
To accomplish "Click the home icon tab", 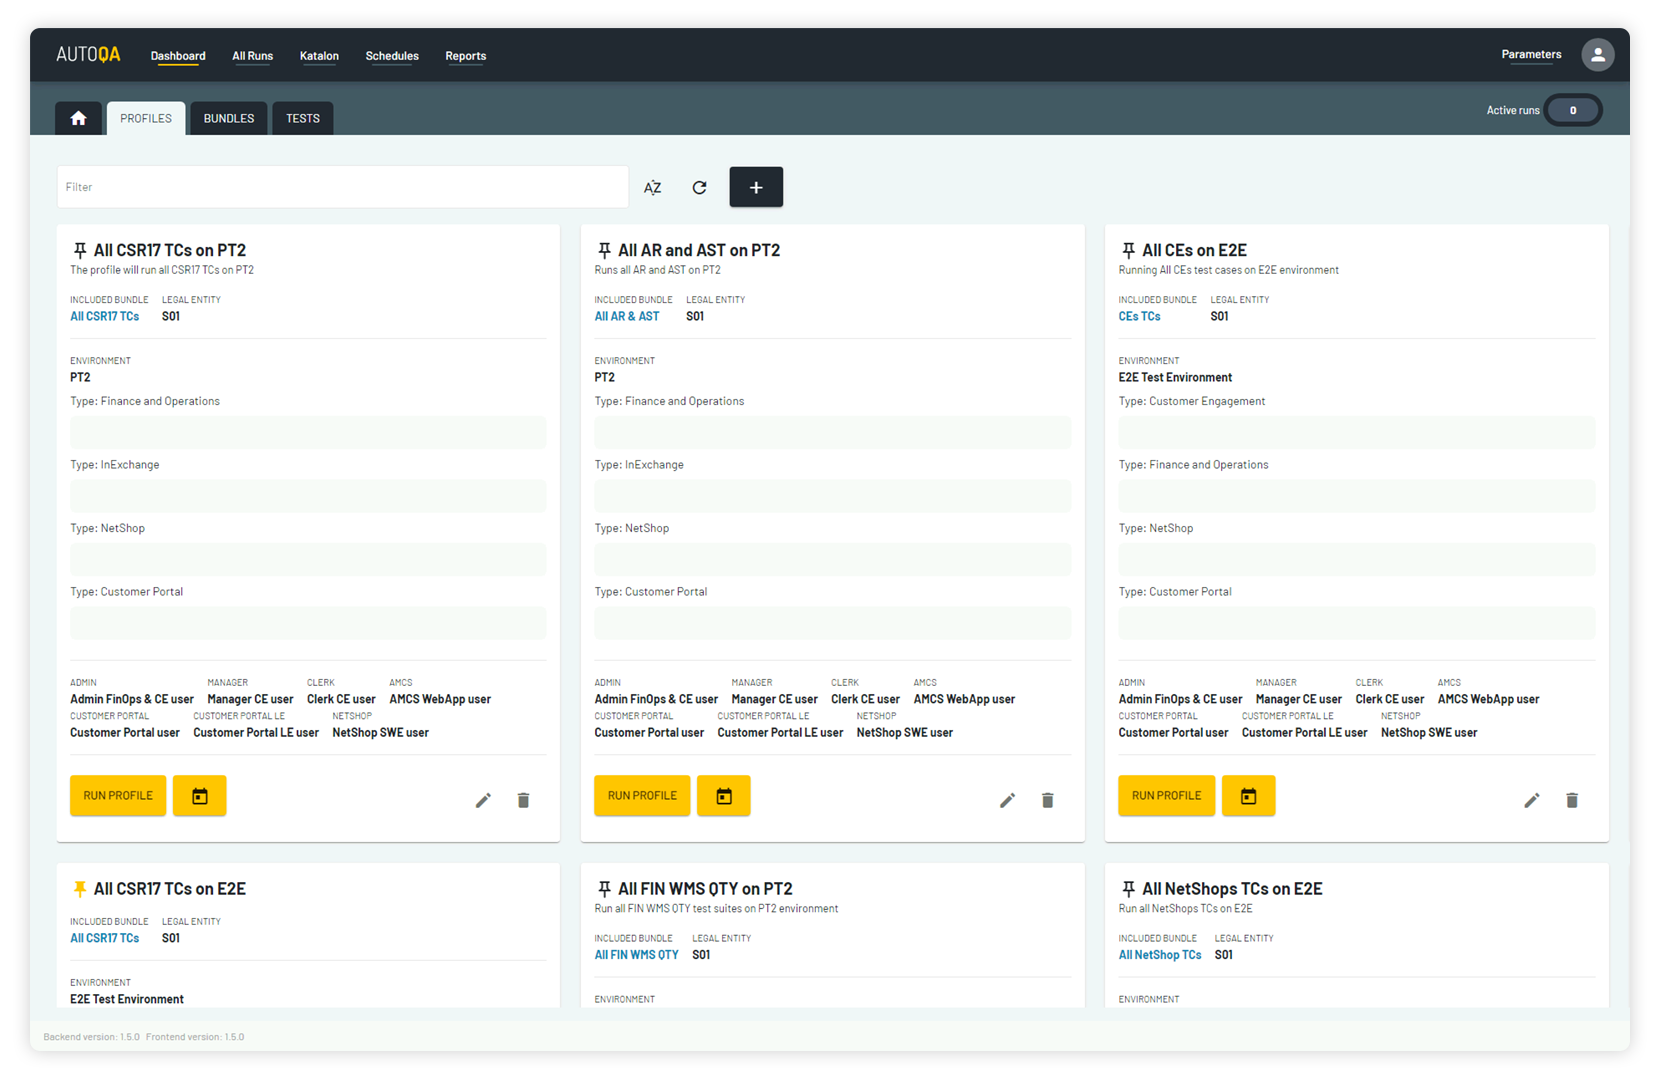I will 78,118.
